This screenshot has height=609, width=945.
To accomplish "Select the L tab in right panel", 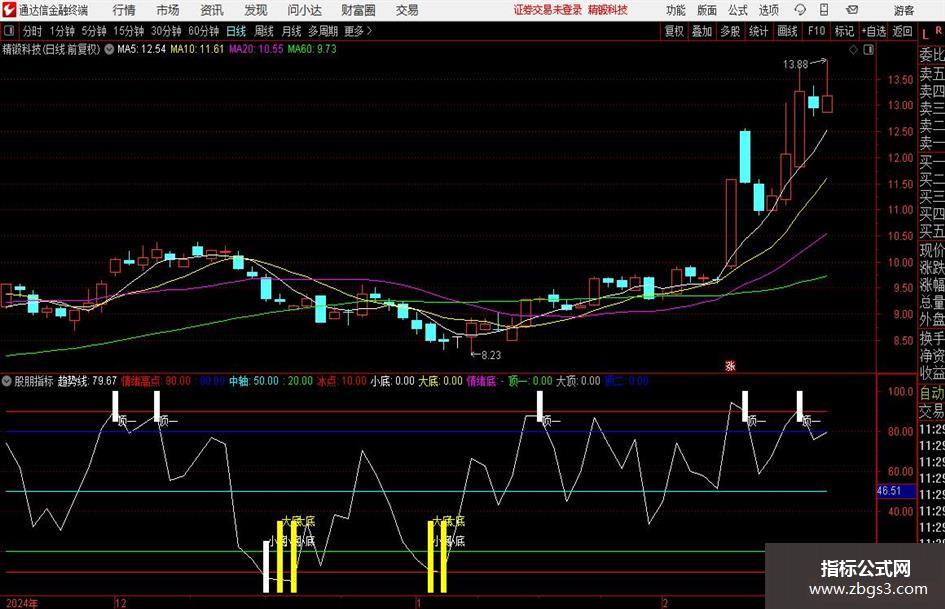I will click(x=925, y=34).
